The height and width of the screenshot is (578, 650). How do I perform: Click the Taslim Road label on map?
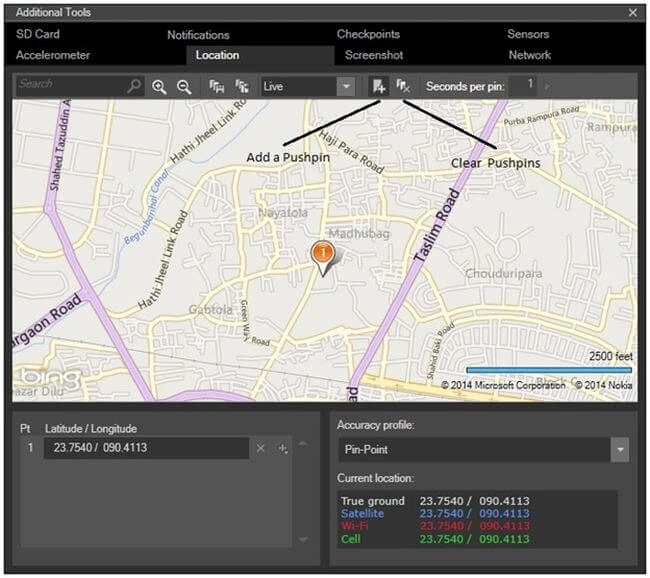click(x=437, y=226)
